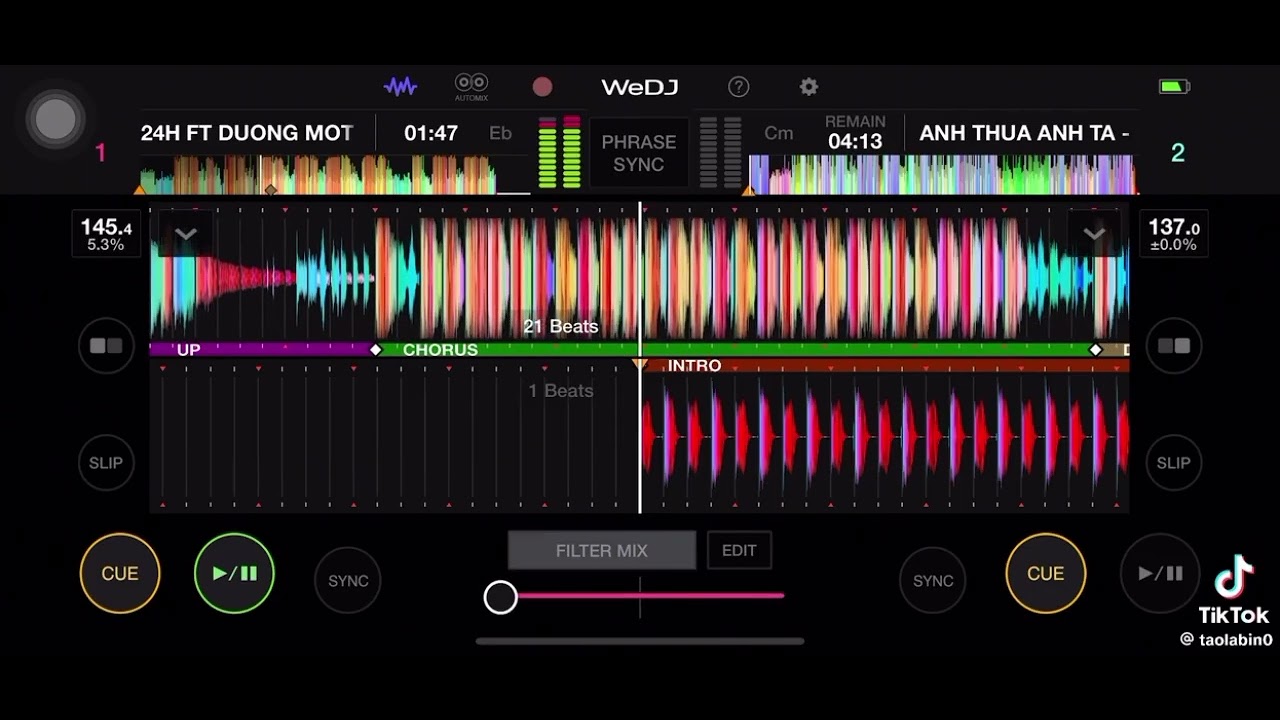Open deck 2 pad mode icon
The width and height of the screenshot is (1280, 720).
point(1174,346)
